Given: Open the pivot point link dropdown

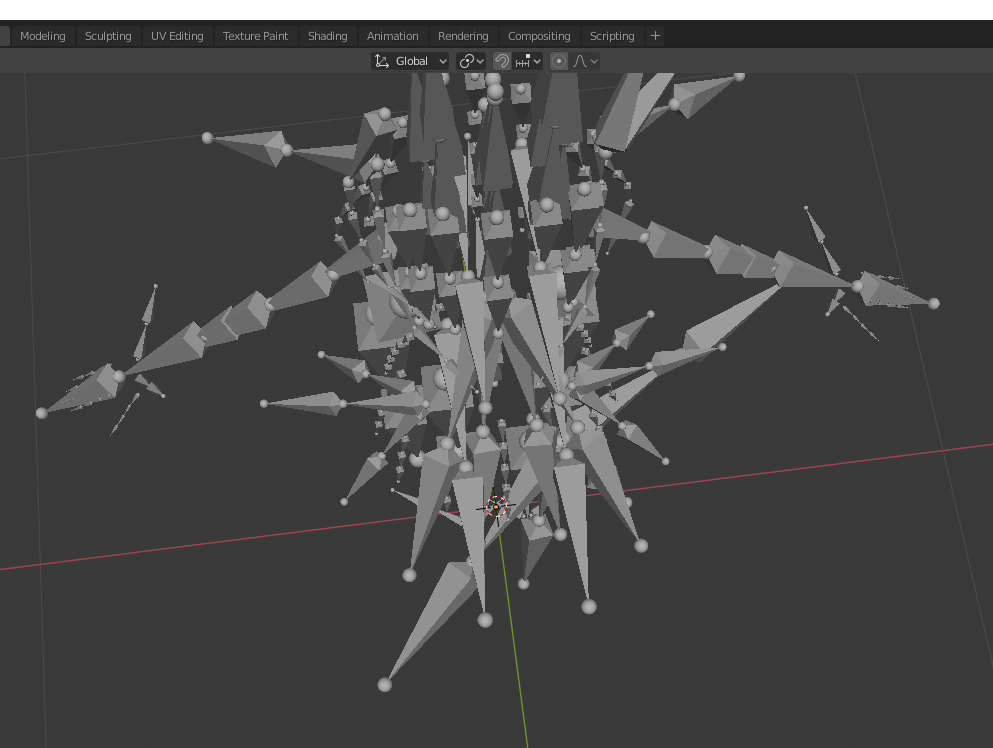Looking at the screenshot, I should (x=471, y=61).
